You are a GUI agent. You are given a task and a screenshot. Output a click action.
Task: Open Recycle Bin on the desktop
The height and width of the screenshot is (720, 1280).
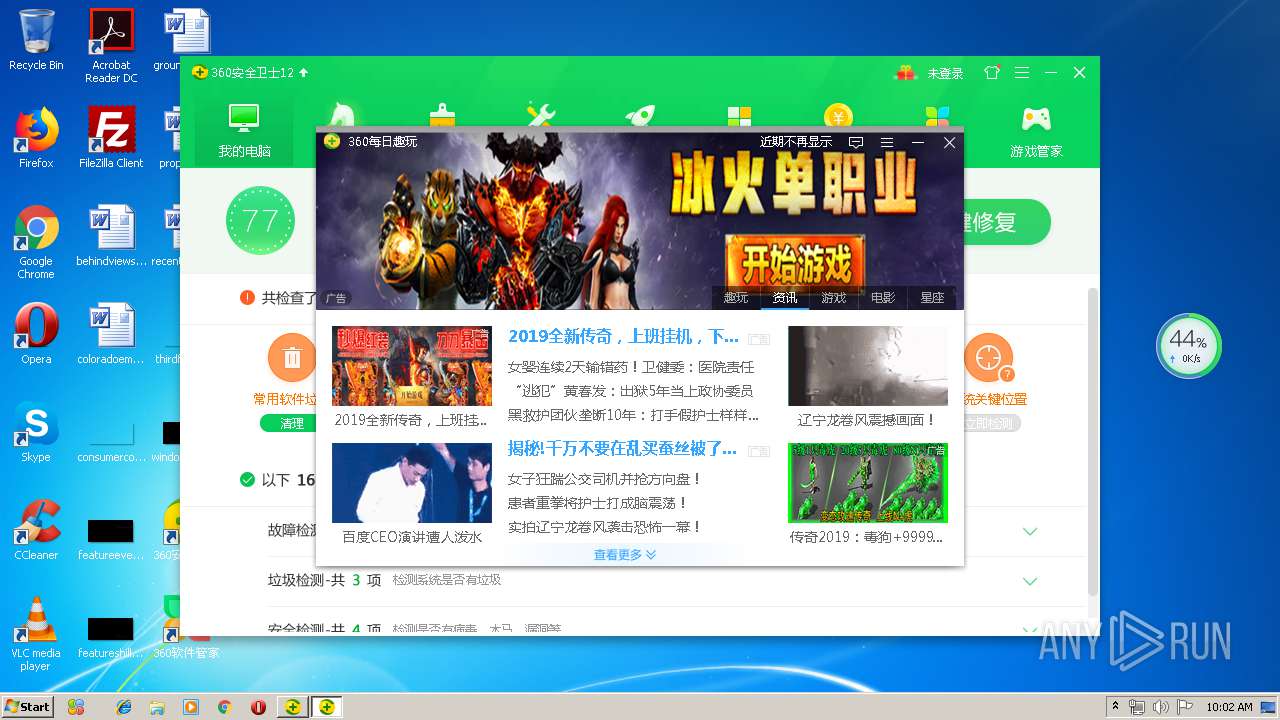[36, 40]
